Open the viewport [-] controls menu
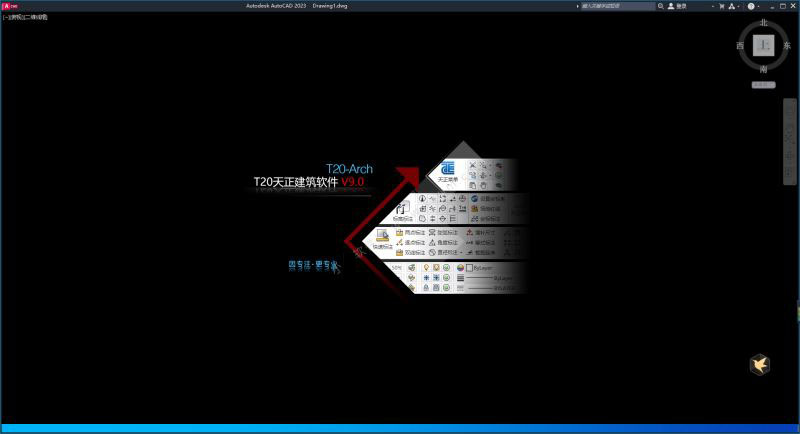This screenshot has height=434, width=800. tap(6, 17)
